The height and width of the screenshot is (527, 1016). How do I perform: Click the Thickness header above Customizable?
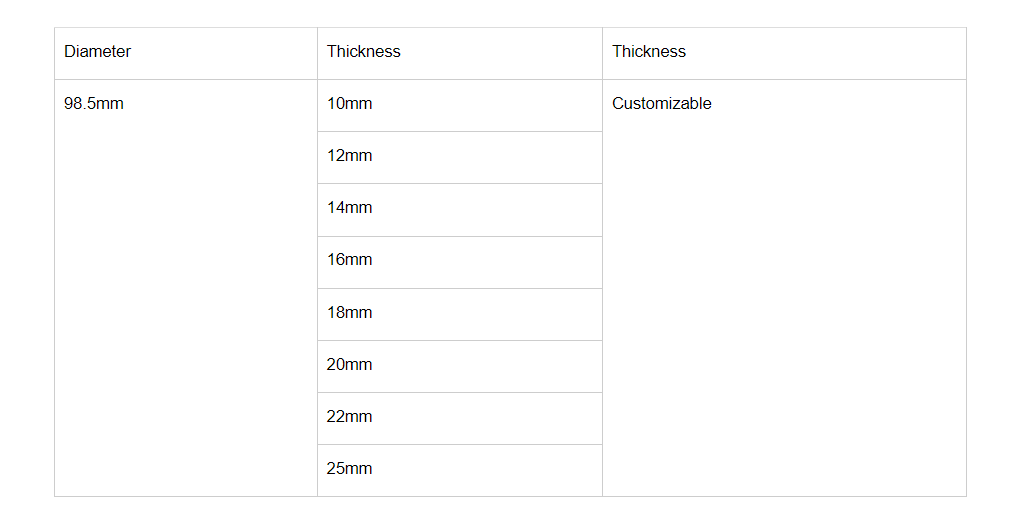(649, 52)
